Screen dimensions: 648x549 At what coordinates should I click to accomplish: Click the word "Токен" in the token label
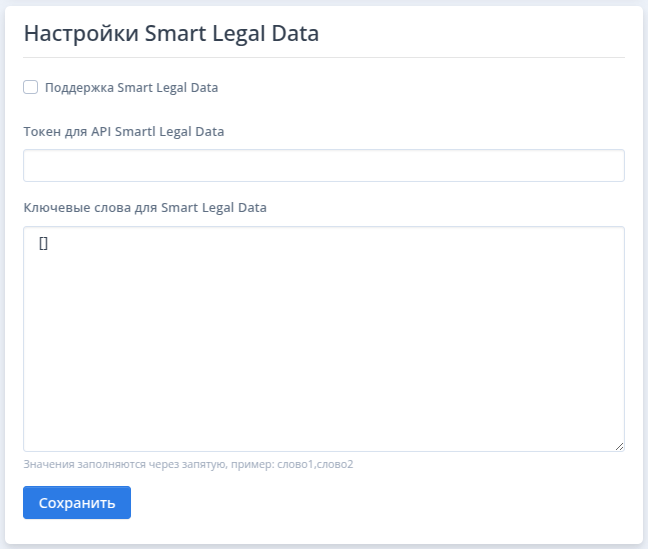click(x=42, y=131)
